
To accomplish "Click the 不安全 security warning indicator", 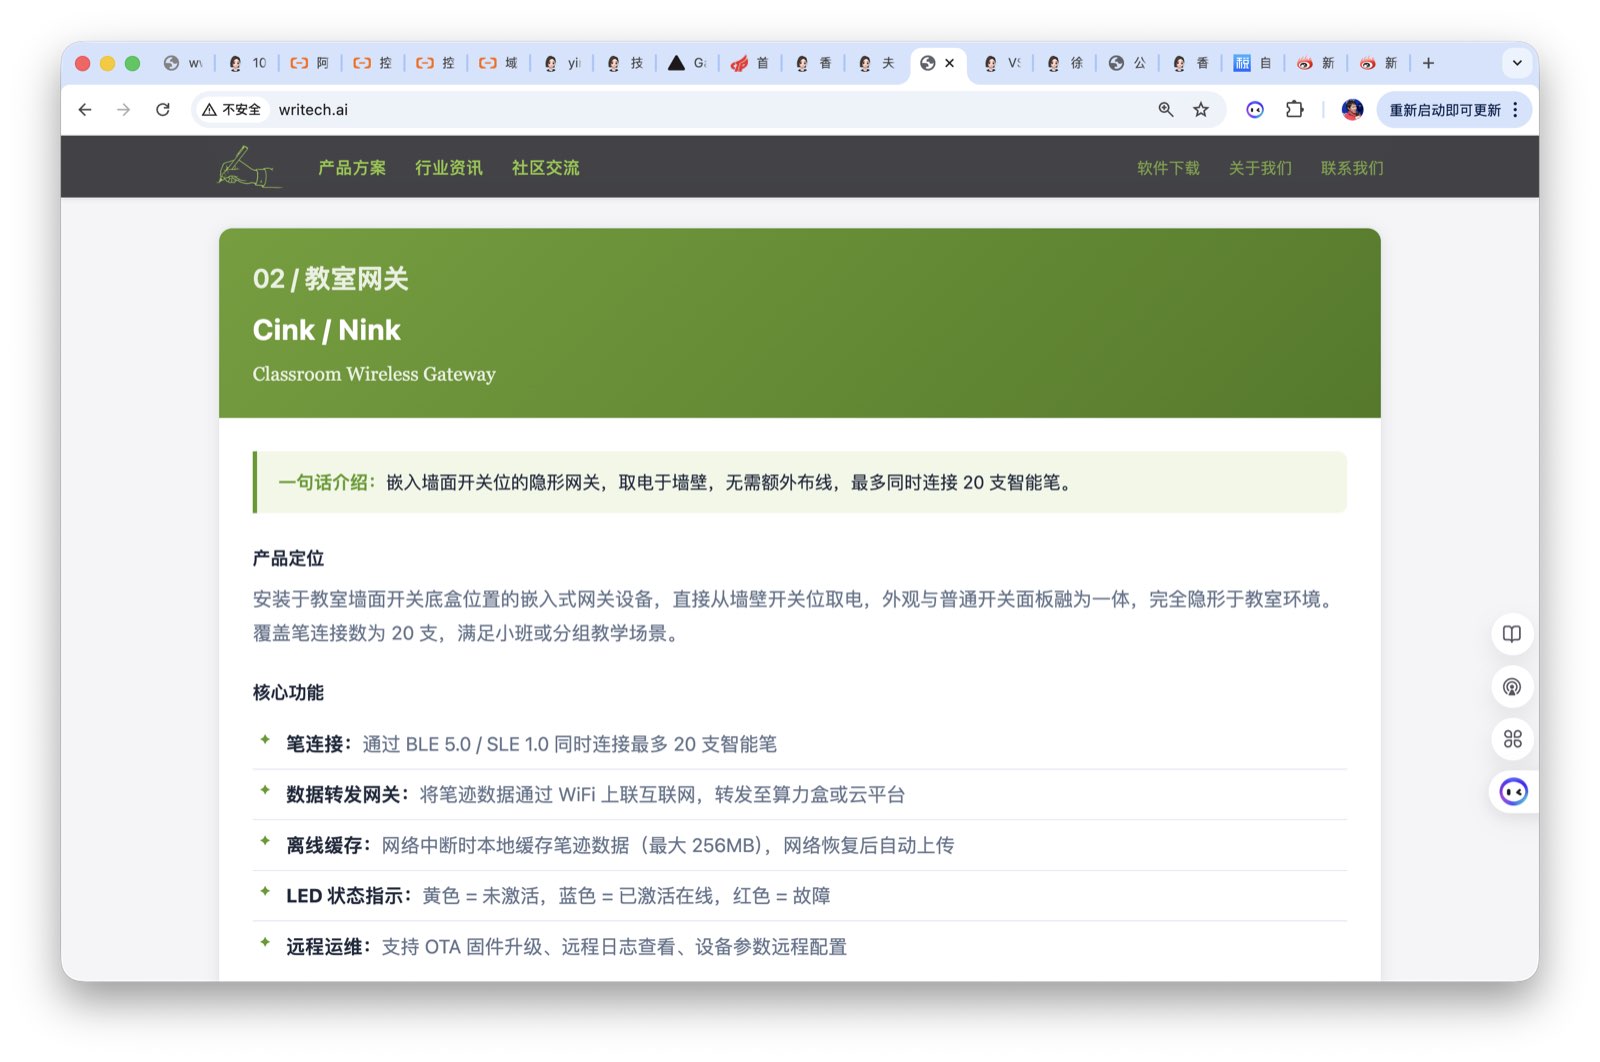I will 231,110.
